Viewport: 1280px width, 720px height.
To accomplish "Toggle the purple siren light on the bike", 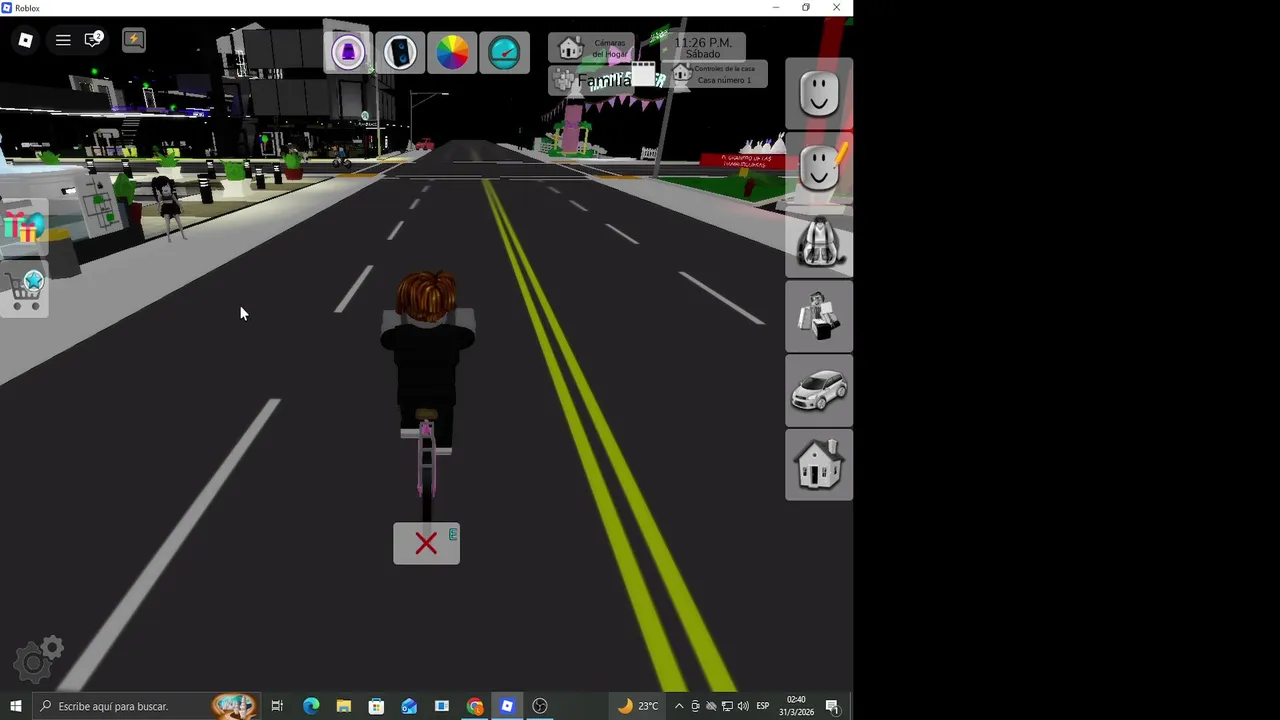I will [x=348, y=52].
